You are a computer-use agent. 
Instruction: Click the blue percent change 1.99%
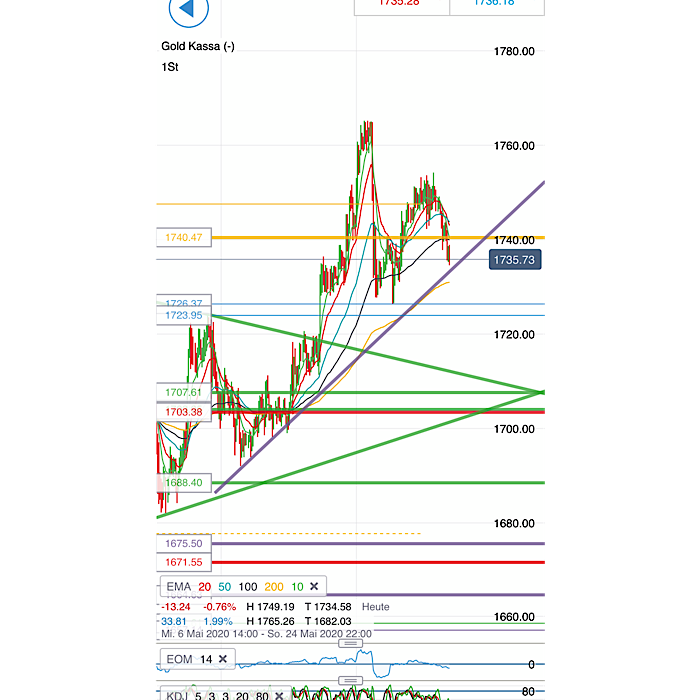[x=218, y=621]
